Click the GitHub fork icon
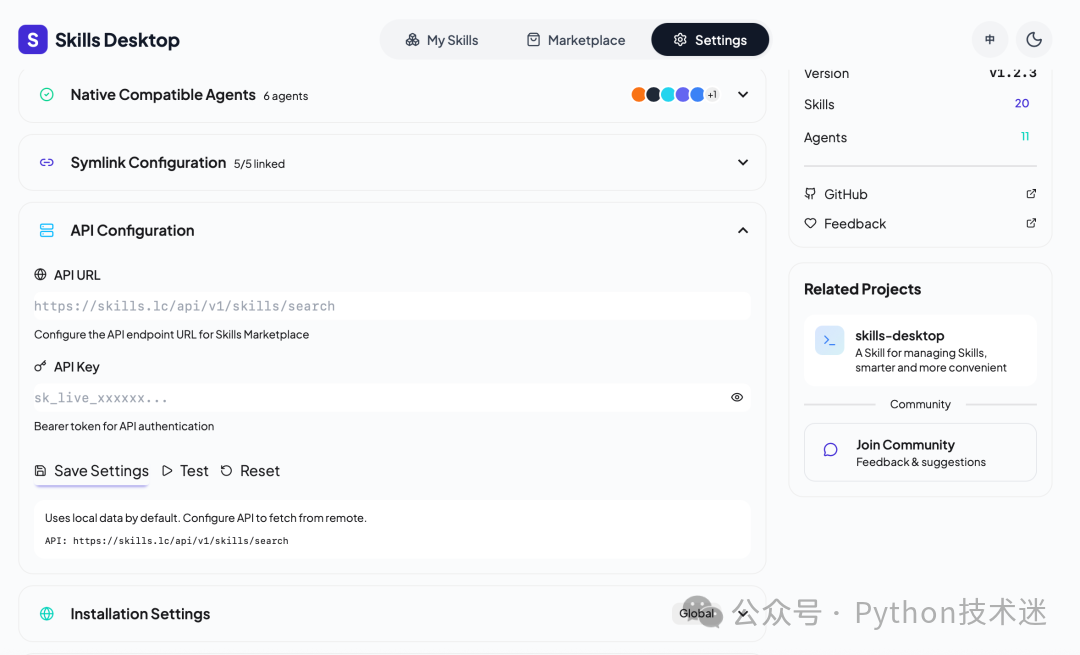1080x655 pixels. pyautogui.click(x=810, y=194)
